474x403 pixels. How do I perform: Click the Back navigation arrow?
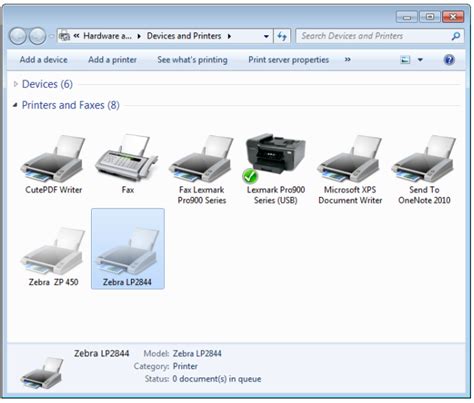tap(17, 36)
